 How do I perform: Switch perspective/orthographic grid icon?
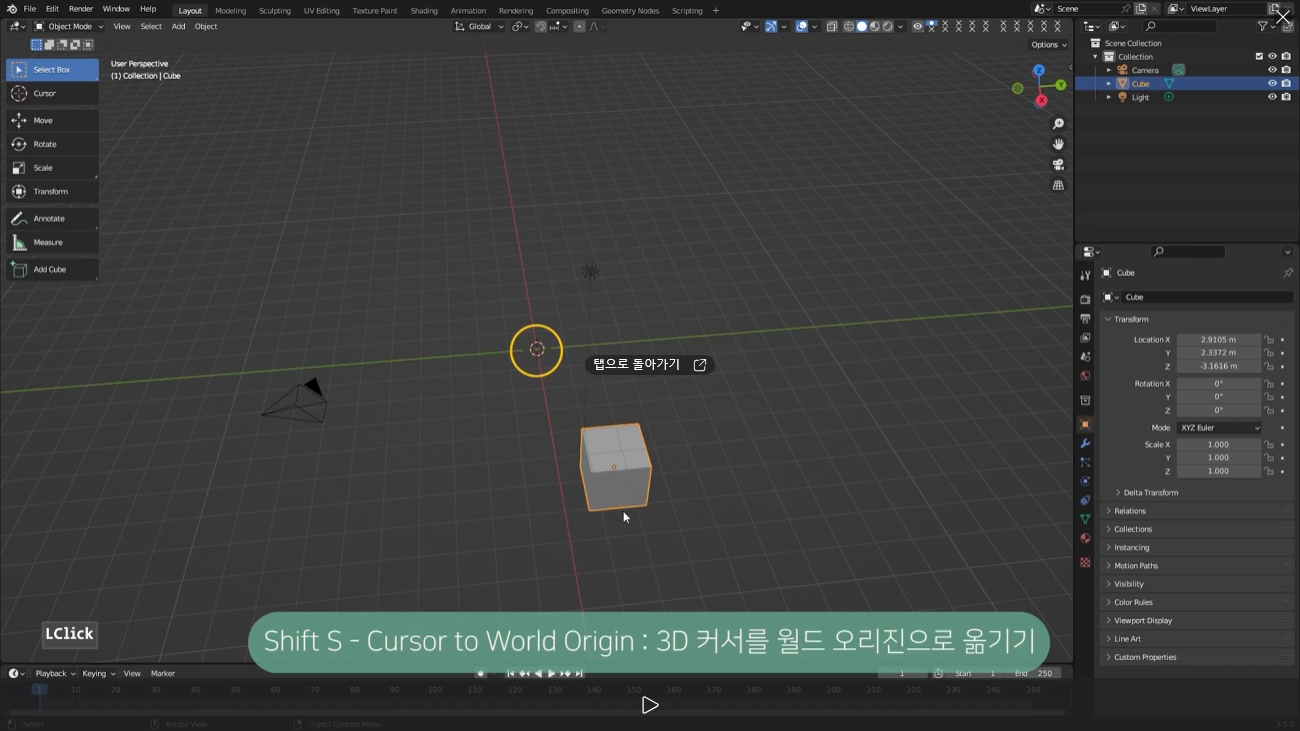click(1058, 185)
